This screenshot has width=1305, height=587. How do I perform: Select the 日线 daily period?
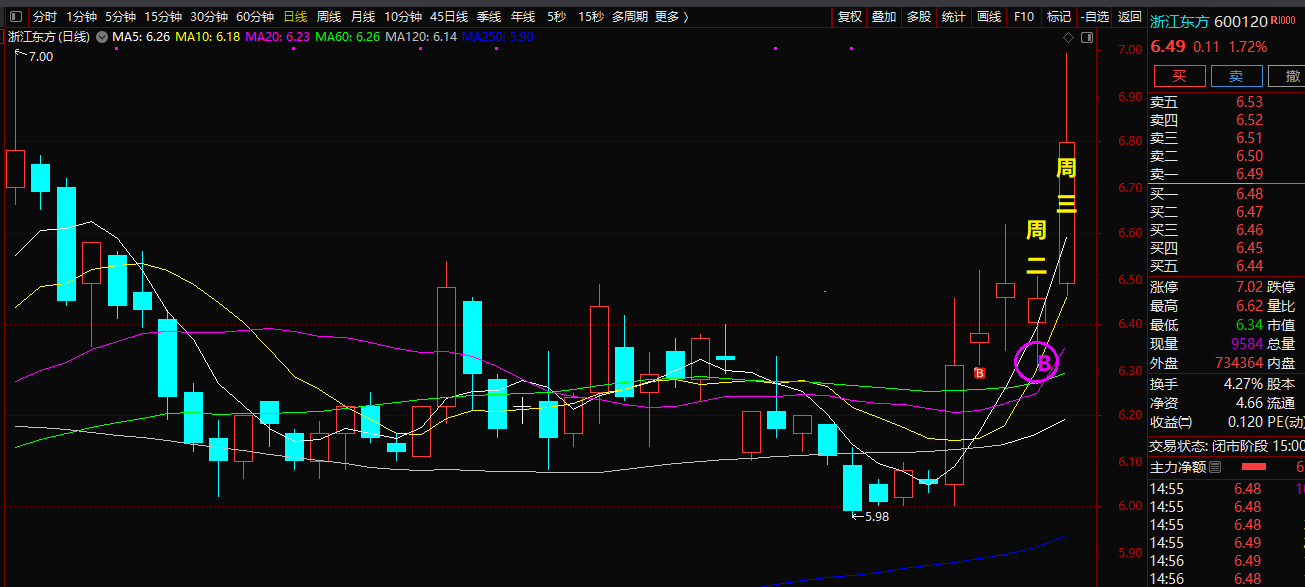[x=295, y=17]
